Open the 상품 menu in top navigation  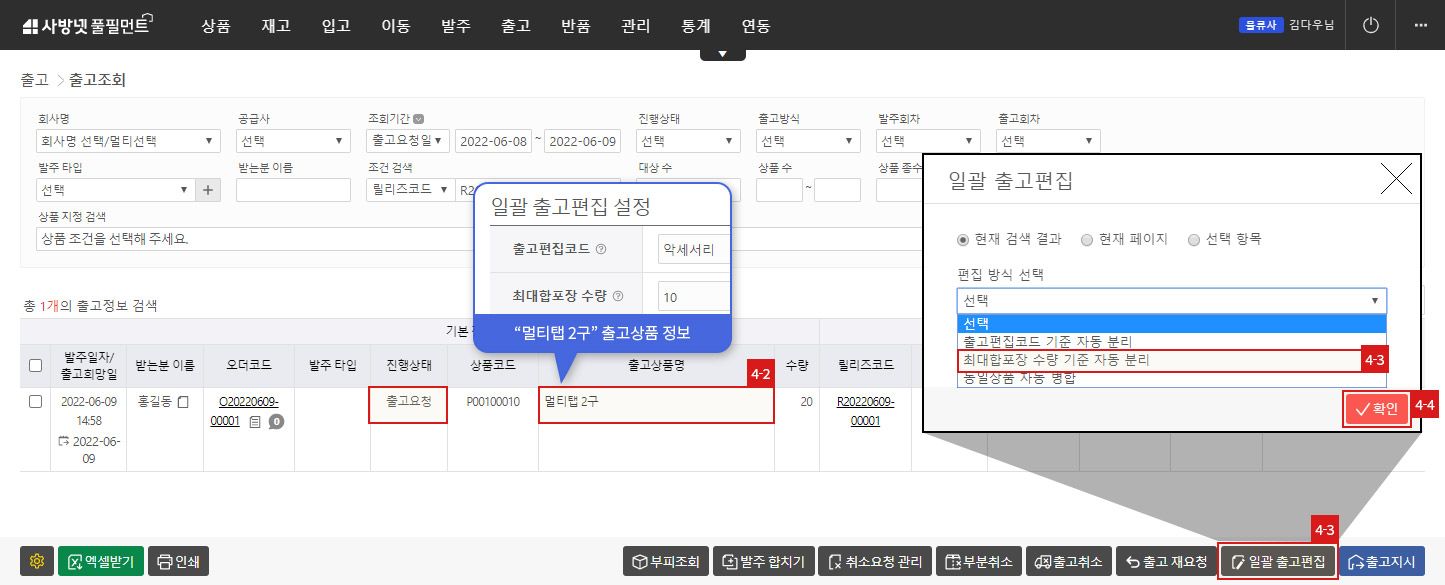coord(216,25)
